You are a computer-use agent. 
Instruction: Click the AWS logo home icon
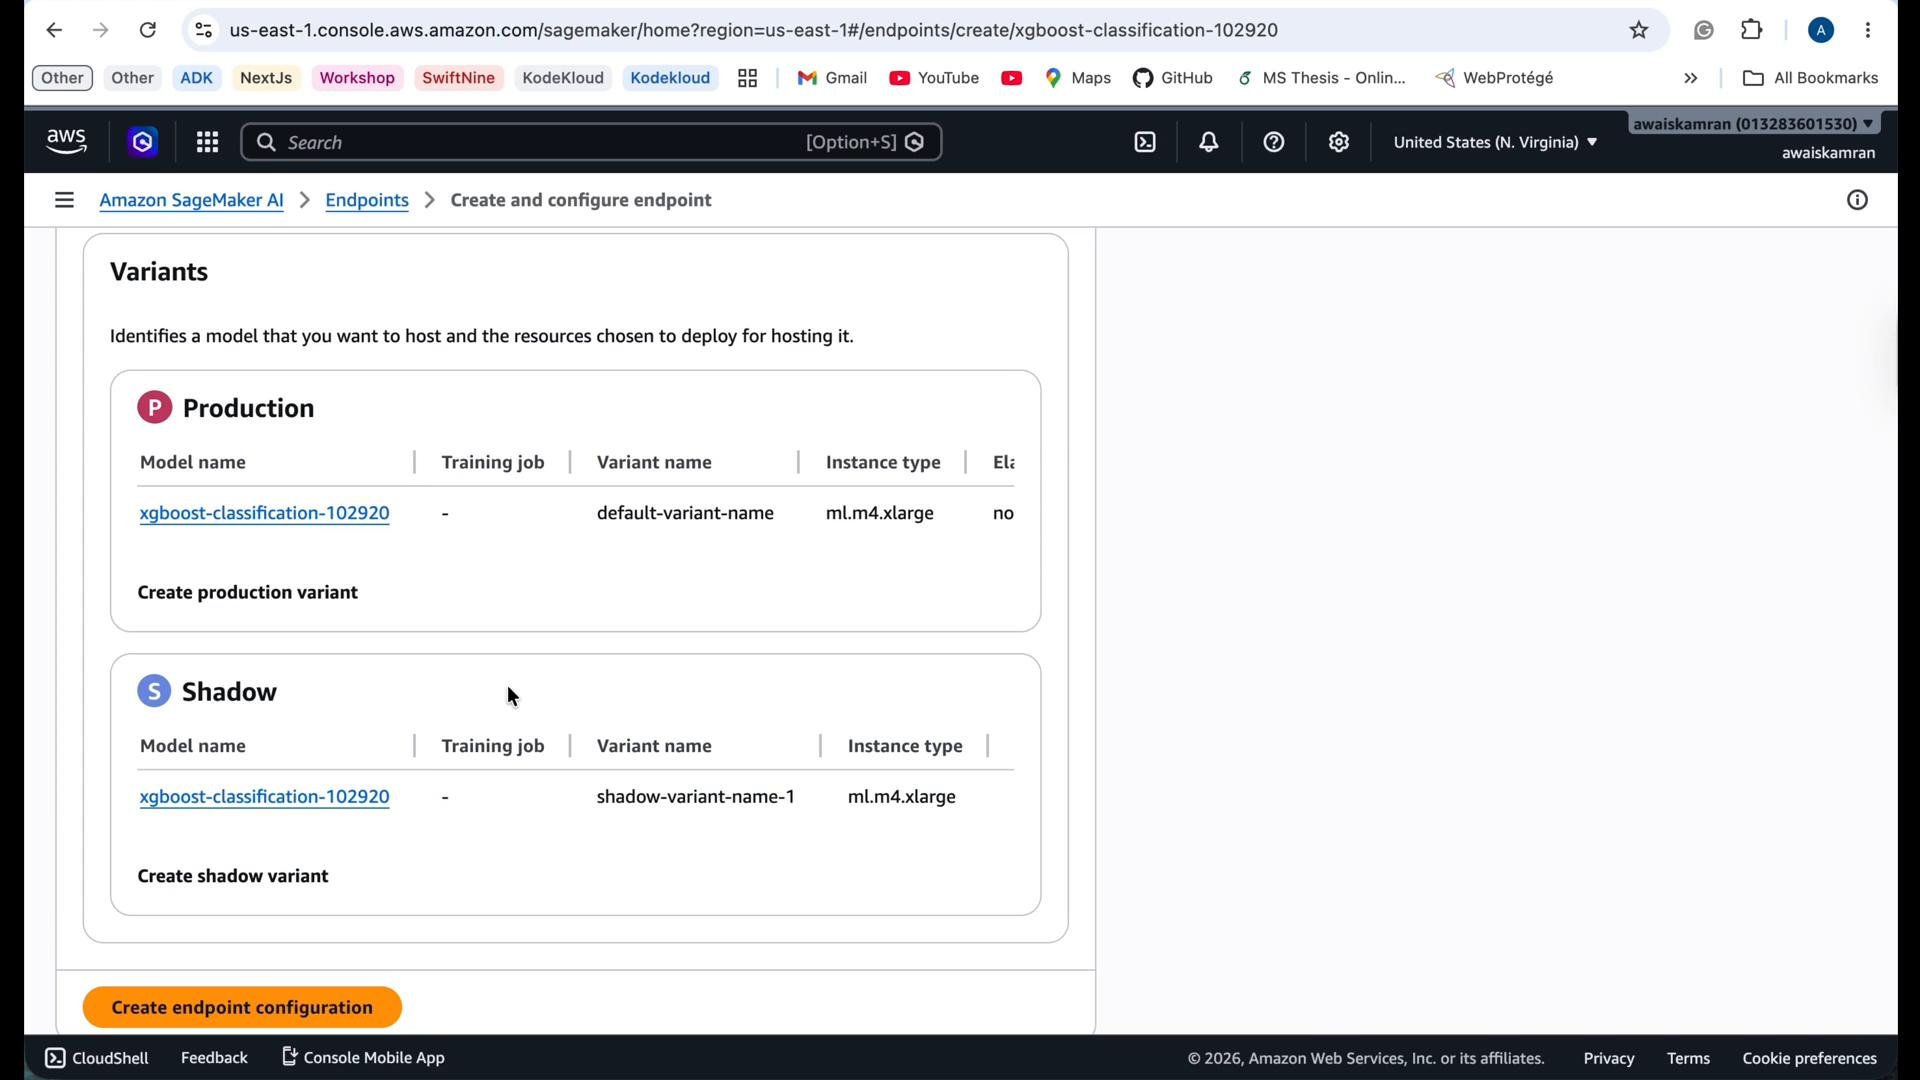point(67,142)
